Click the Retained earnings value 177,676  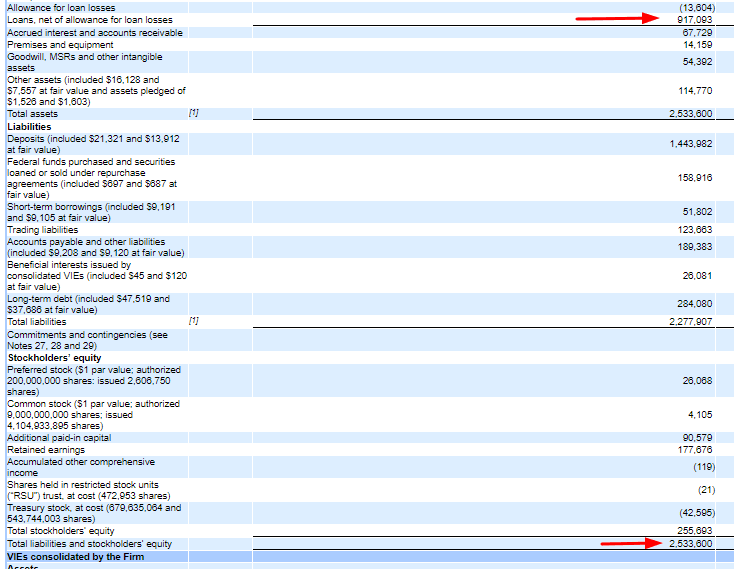point(694,449)
